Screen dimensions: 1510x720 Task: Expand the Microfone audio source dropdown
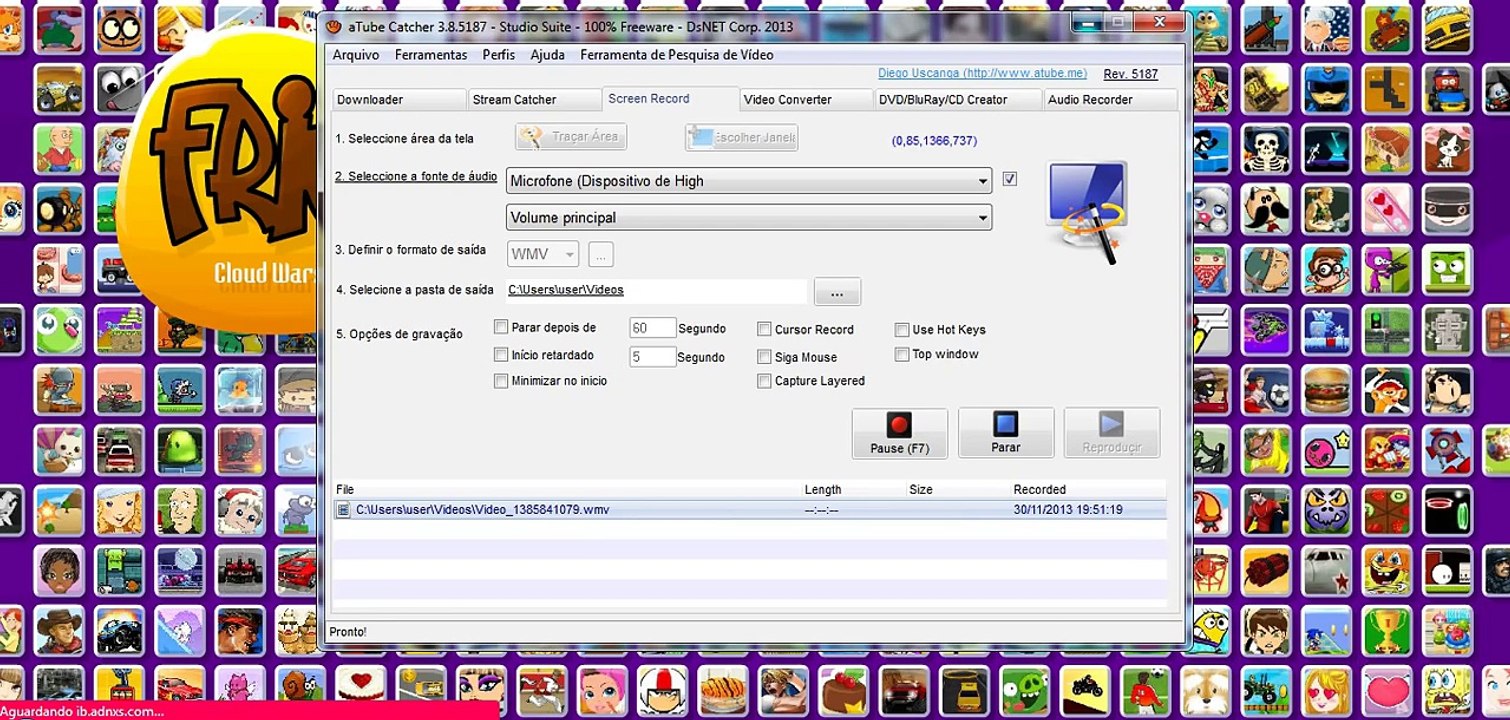click(749, 181)
